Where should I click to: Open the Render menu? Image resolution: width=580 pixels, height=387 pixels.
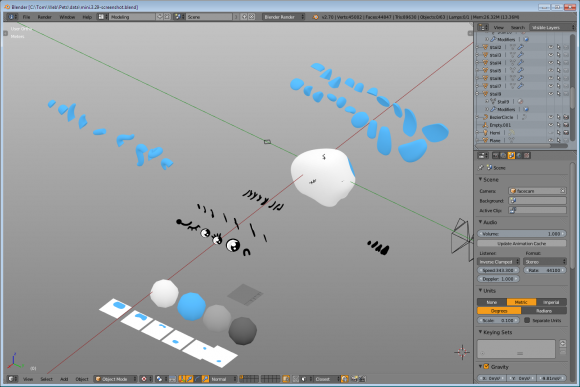click(x=45, y=17)
